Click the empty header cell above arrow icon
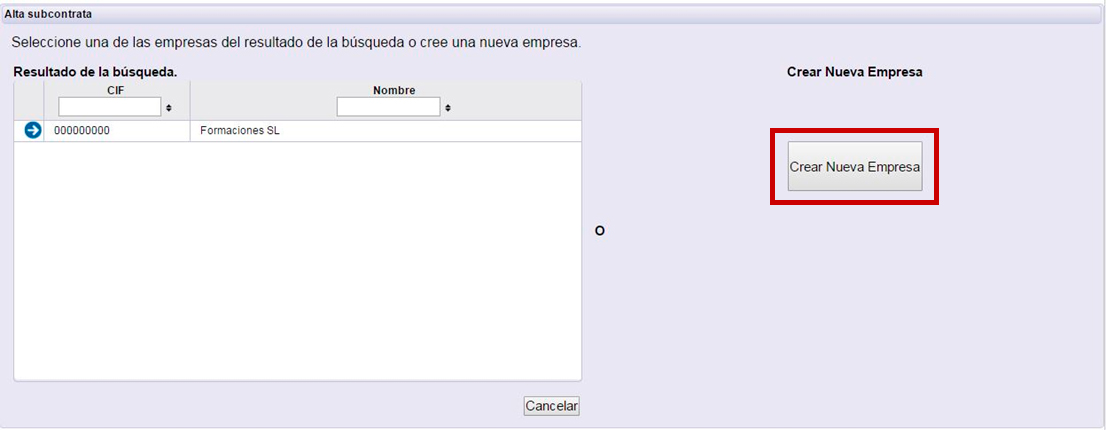The width and height of the screenshot is (1106, 430). [30, 101]
